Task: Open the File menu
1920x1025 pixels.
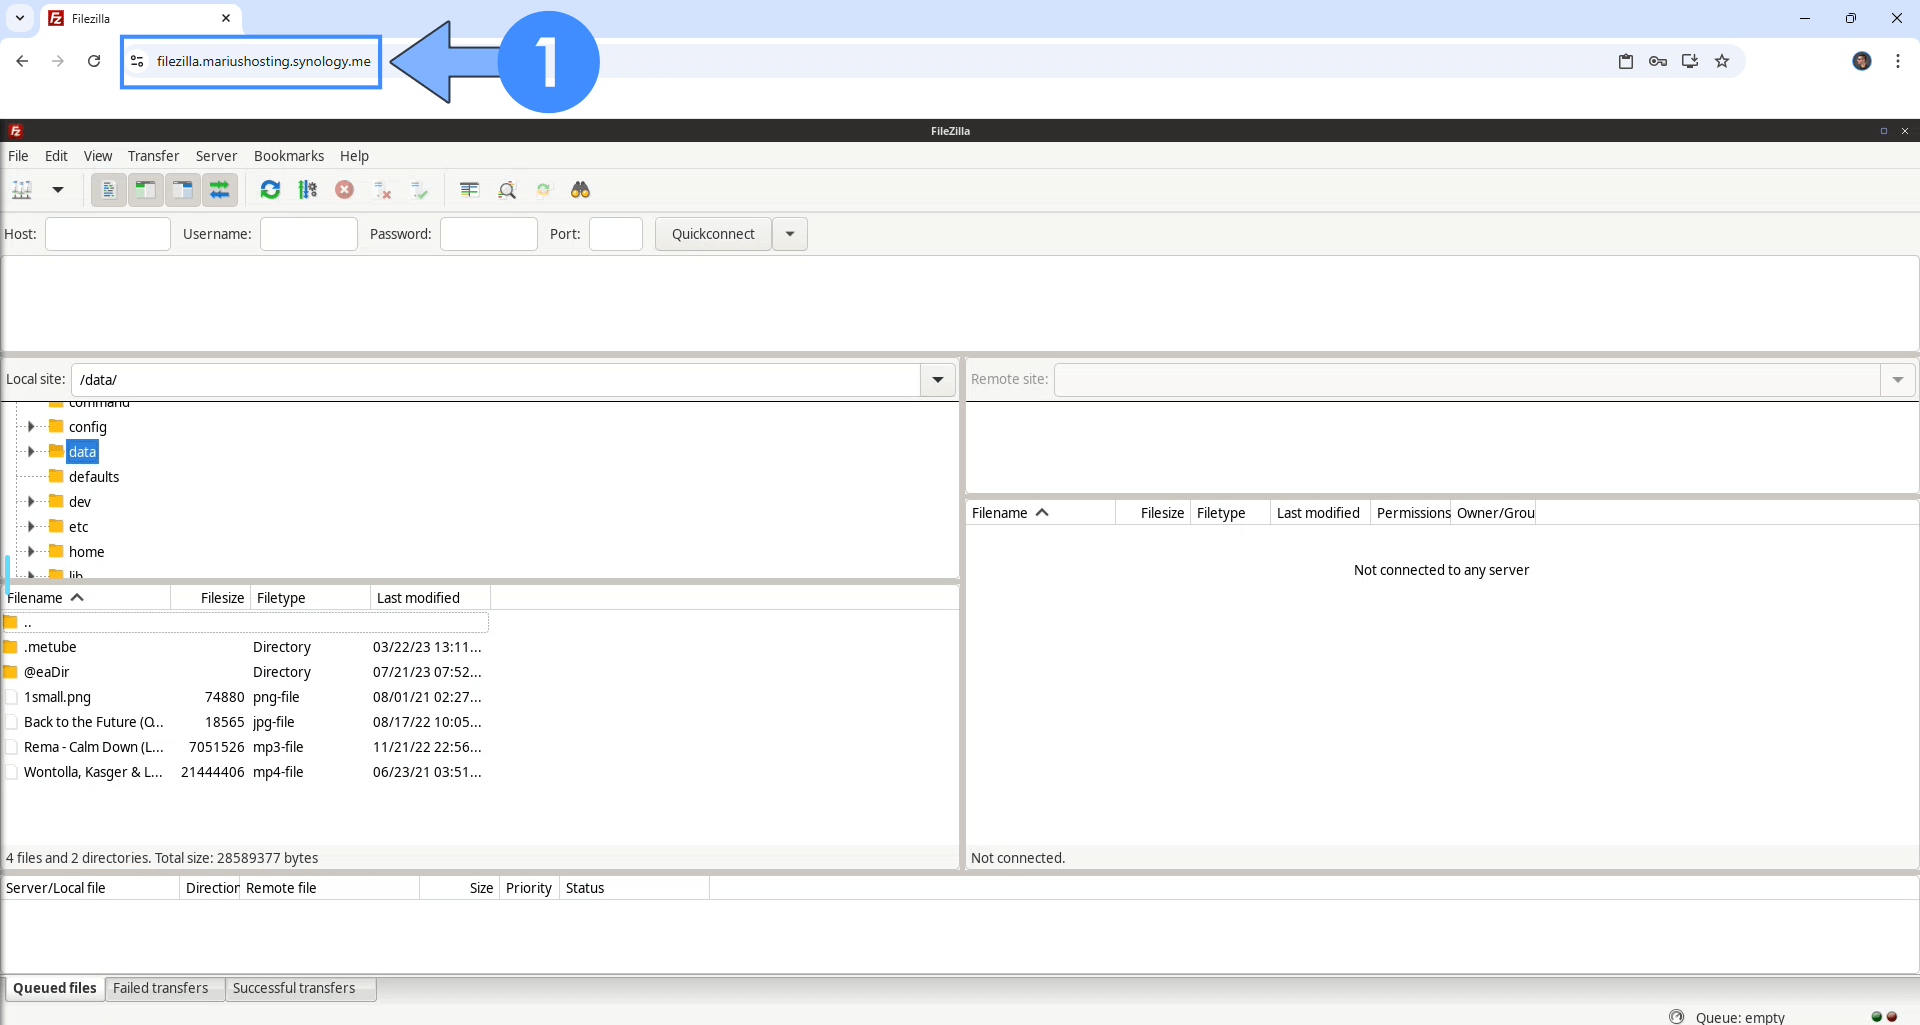Action: click(18, 156)
